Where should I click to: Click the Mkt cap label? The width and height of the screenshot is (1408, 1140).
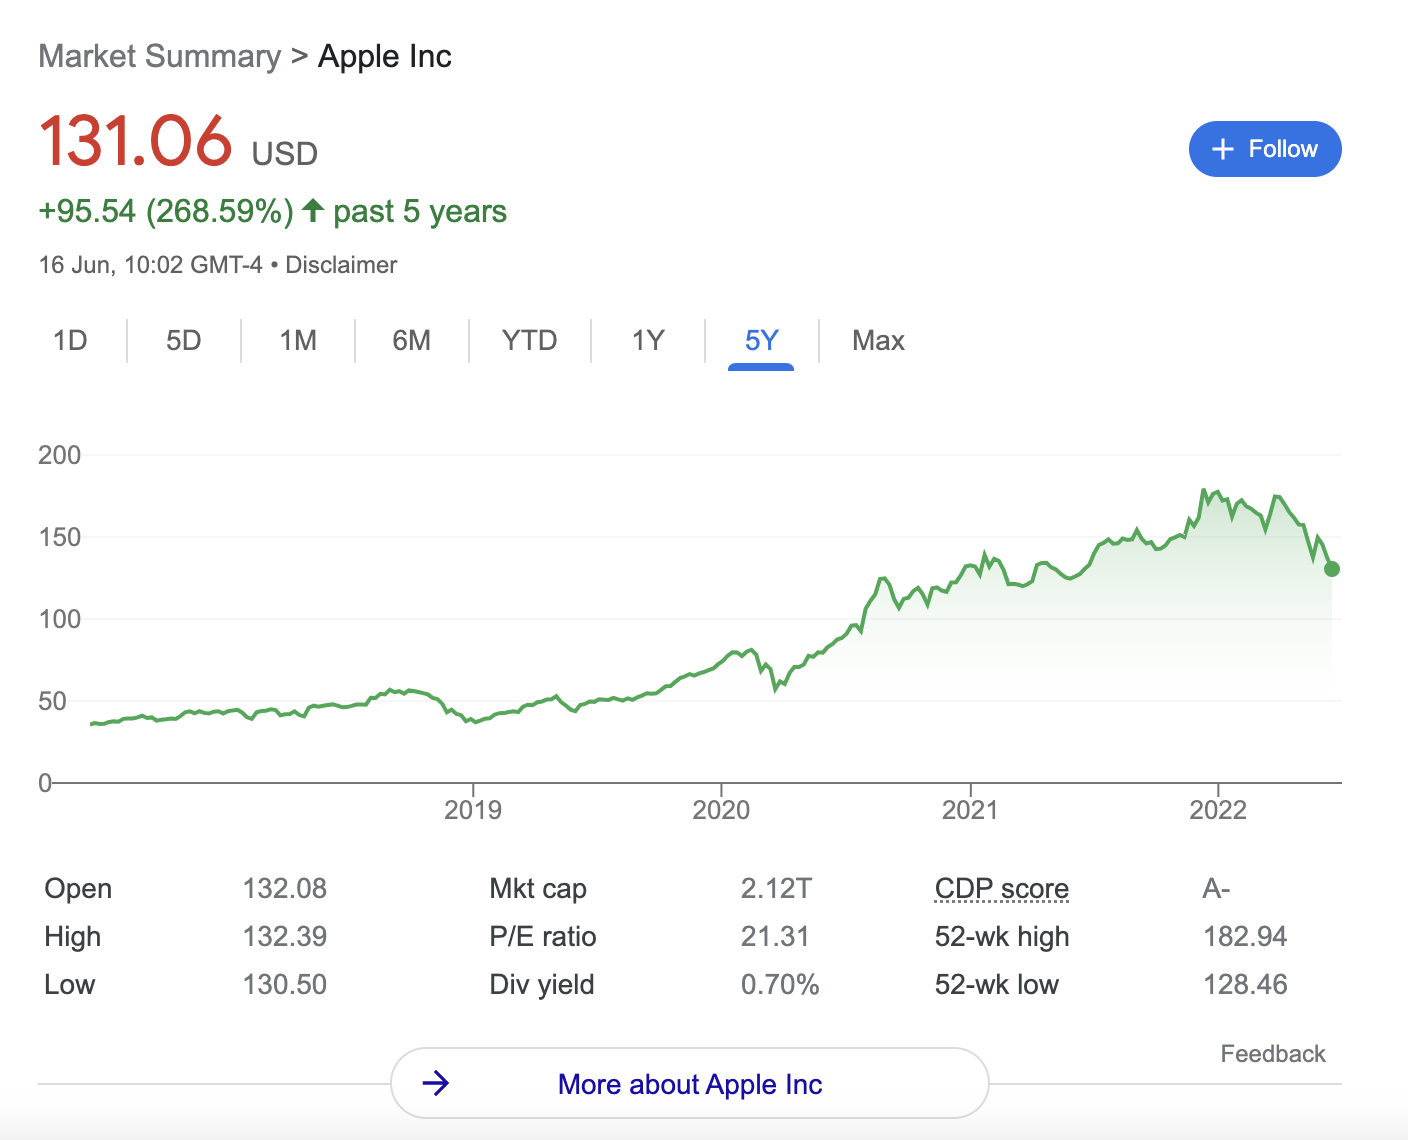point(538,889)
